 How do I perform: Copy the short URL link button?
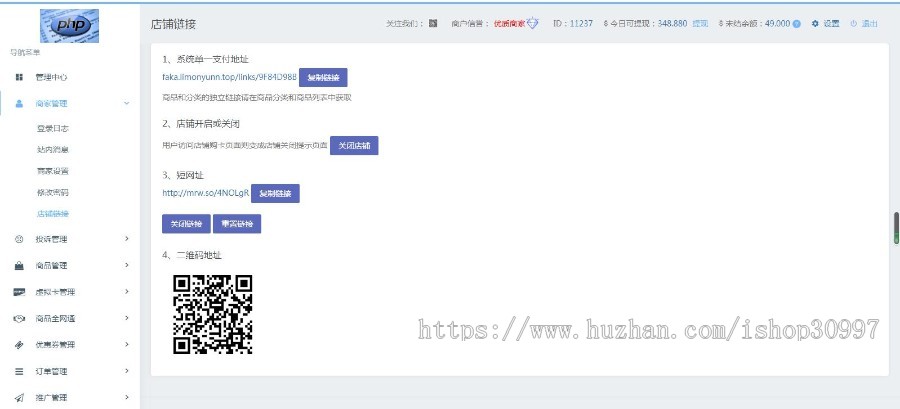coord(276,193)
